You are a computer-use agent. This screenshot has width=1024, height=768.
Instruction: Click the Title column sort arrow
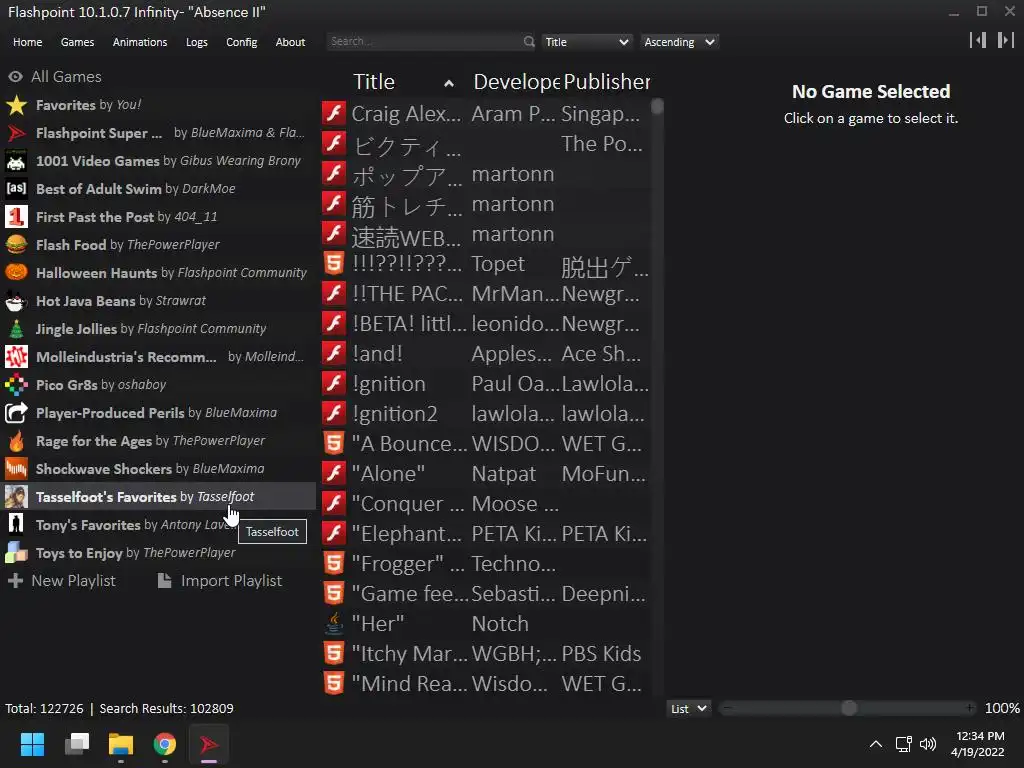click(x=449, y=83)
